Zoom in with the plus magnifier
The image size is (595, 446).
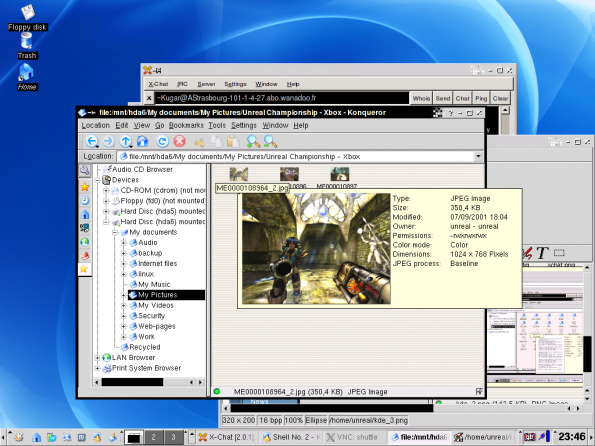click(x=253, y=141)
